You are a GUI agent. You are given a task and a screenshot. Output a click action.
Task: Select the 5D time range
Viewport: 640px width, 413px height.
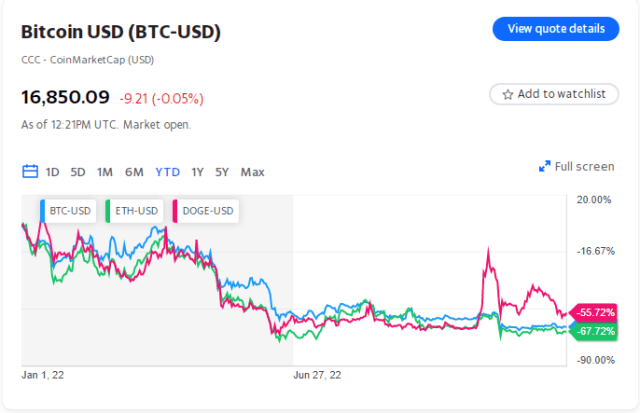(78, 172)
